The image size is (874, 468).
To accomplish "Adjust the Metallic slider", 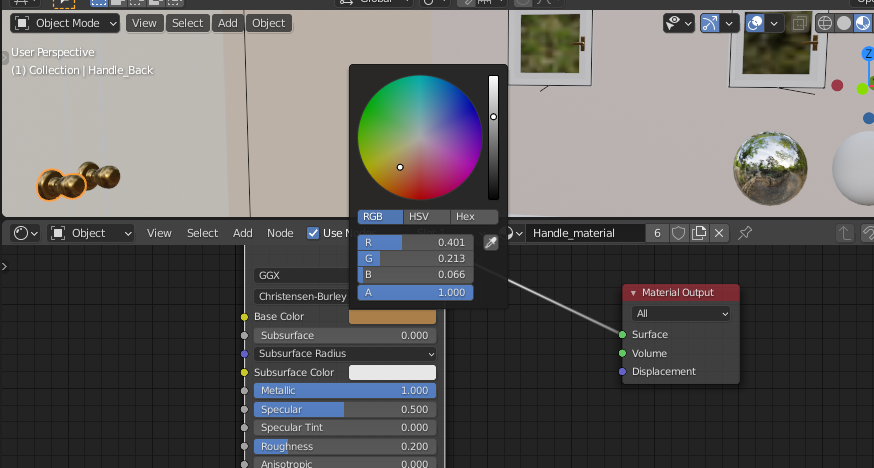I will click(x=345, y=391).
